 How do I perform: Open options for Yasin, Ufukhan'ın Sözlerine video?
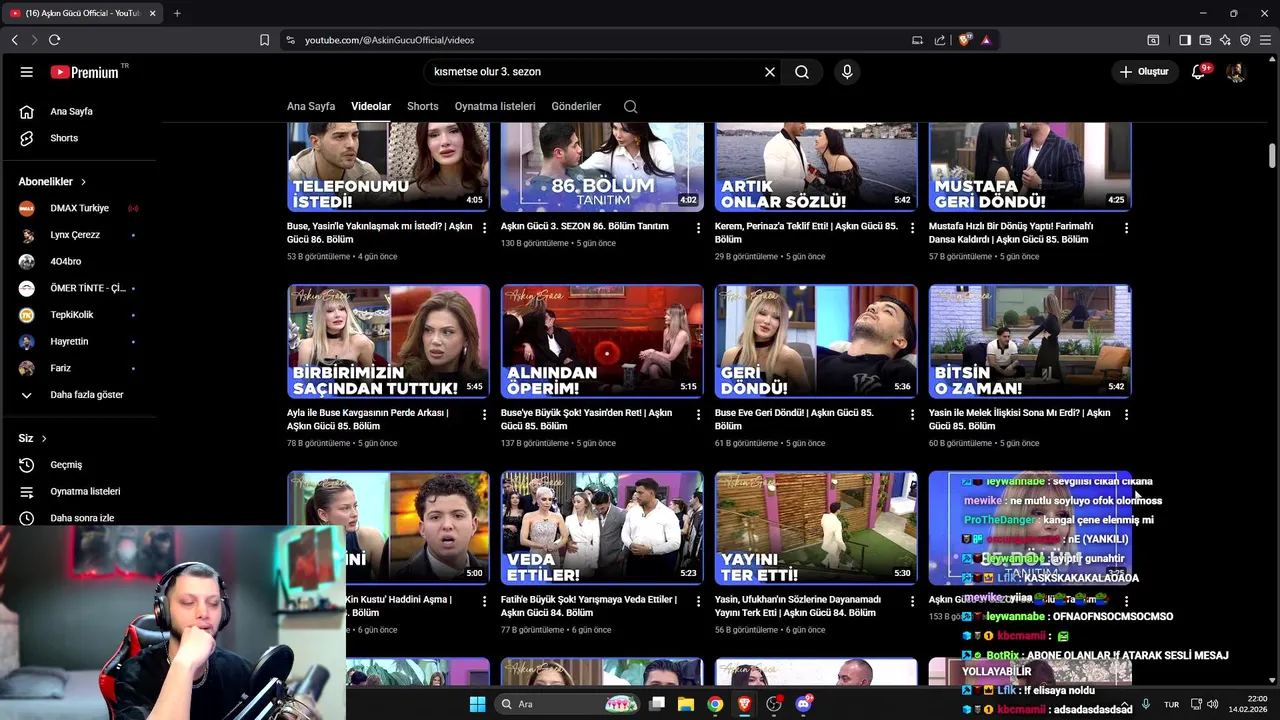[x=912, y=601]
